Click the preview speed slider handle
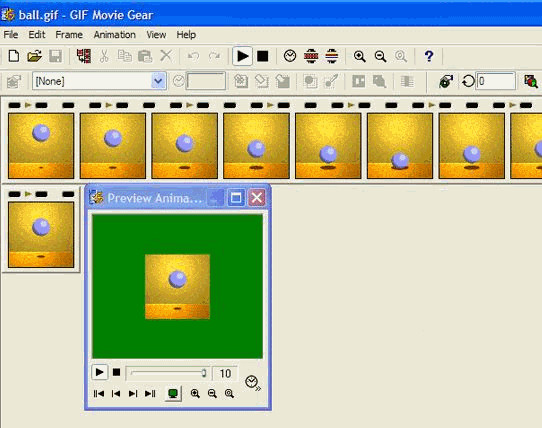This screenshot has width=542, height=428. 204,373
